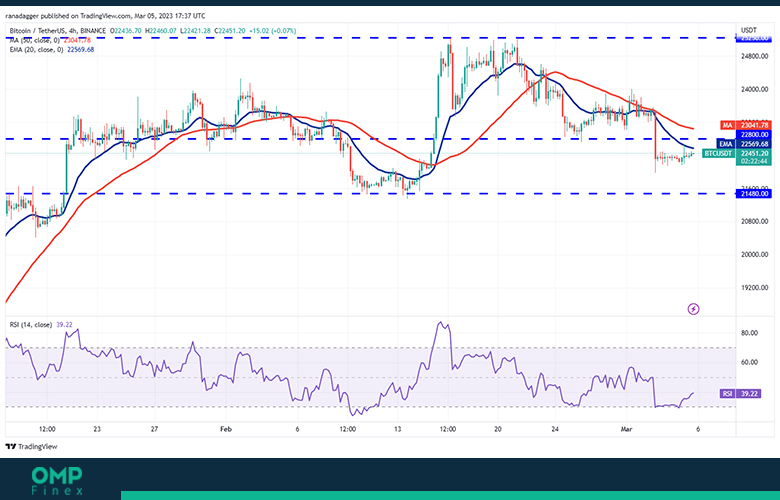Select the 21480.00 horizontal line price label
Viewport: 780px width, 500px height.
(x=754, y=194)
